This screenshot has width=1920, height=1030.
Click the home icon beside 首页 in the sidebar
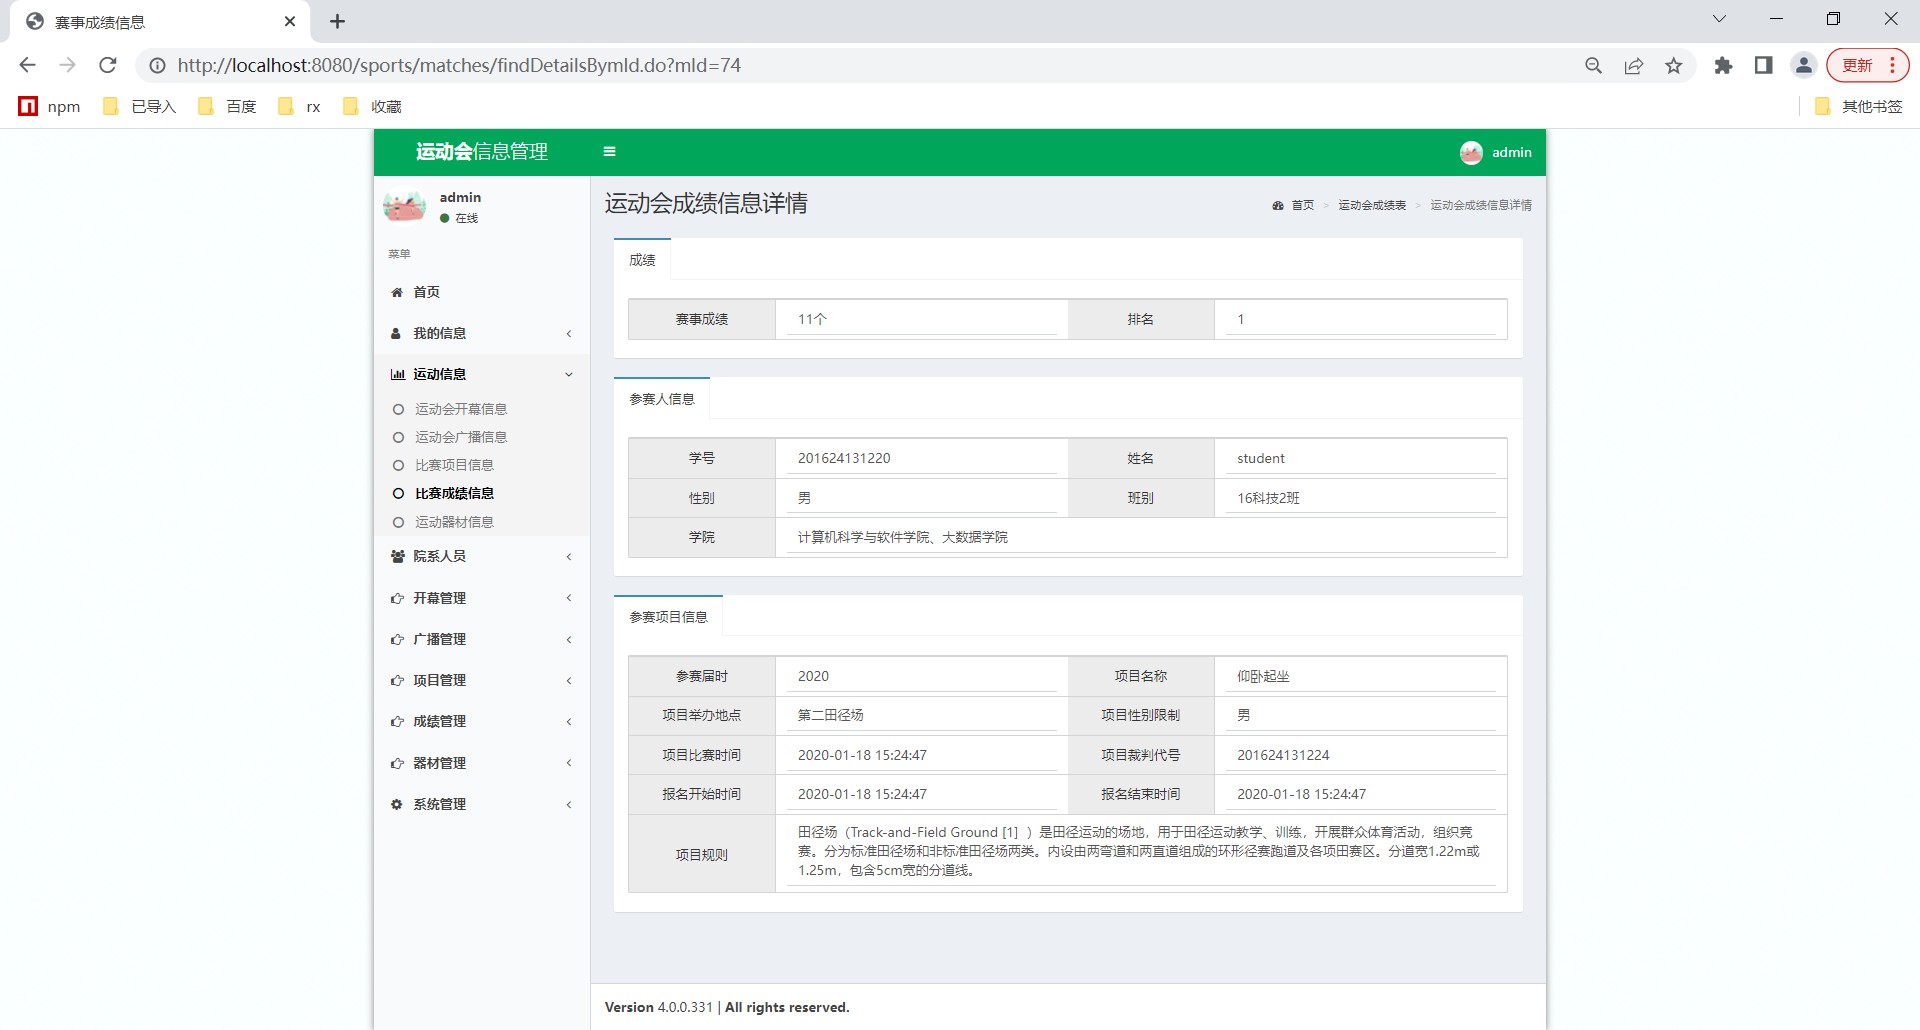pyautogui.click(x=397, y=292)
